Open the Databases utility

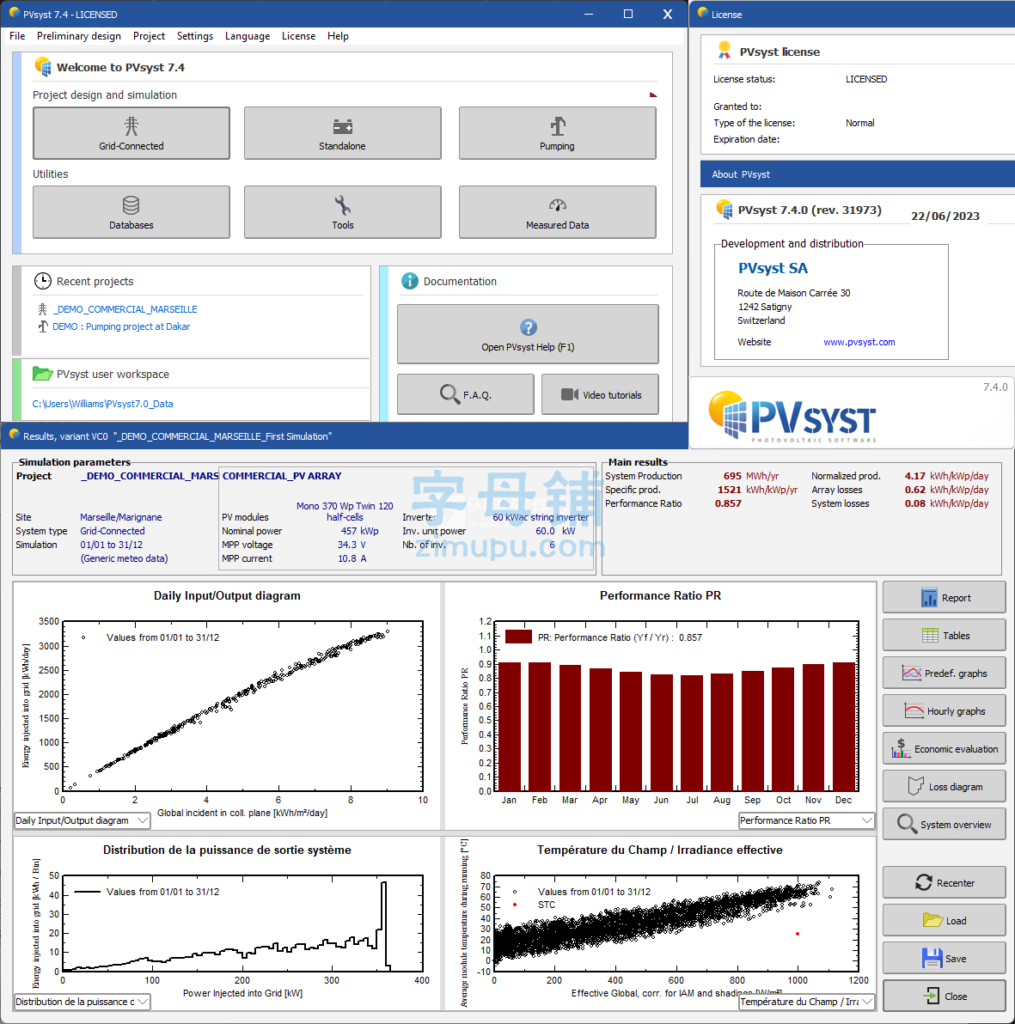pyautogui.click(x=131, y=212)
